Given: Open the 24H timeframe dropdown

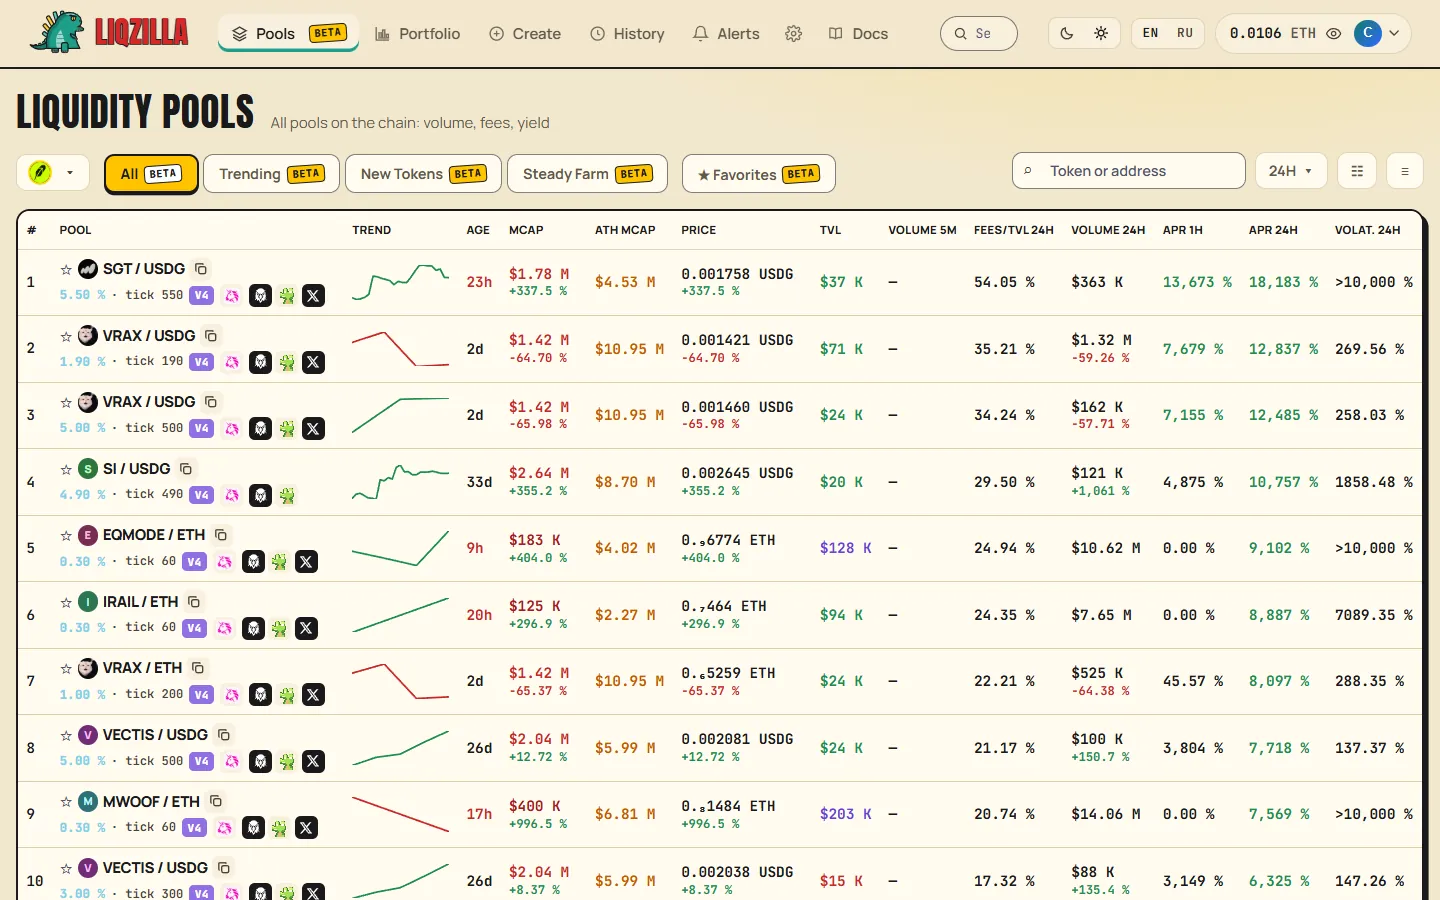Looking at the screenshot, I should [x=1291, y=171].
